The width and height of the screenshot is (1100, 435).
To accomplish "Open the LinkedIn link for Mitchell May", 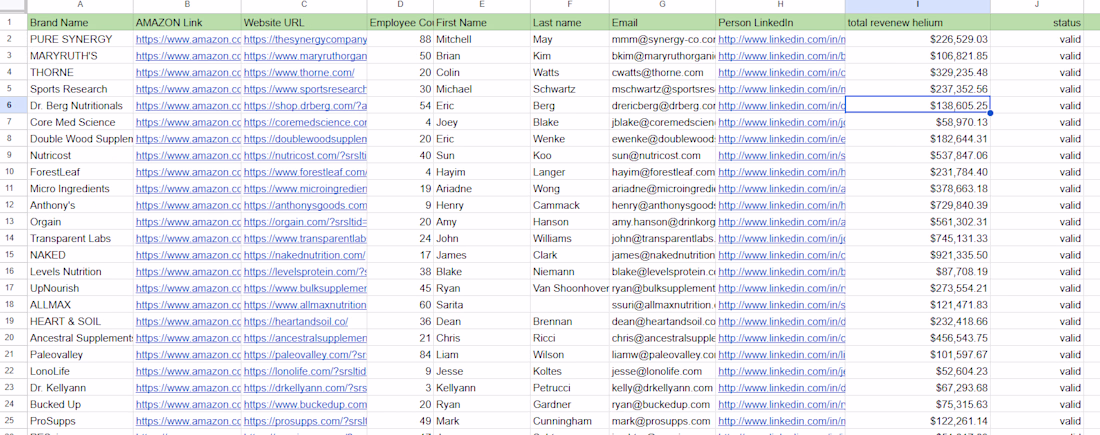I will (x=782, y=39).
